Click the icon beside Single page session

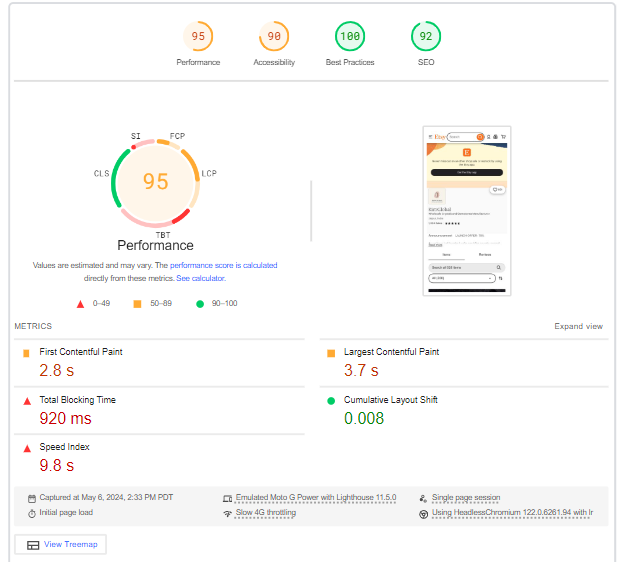pos(423,499)
